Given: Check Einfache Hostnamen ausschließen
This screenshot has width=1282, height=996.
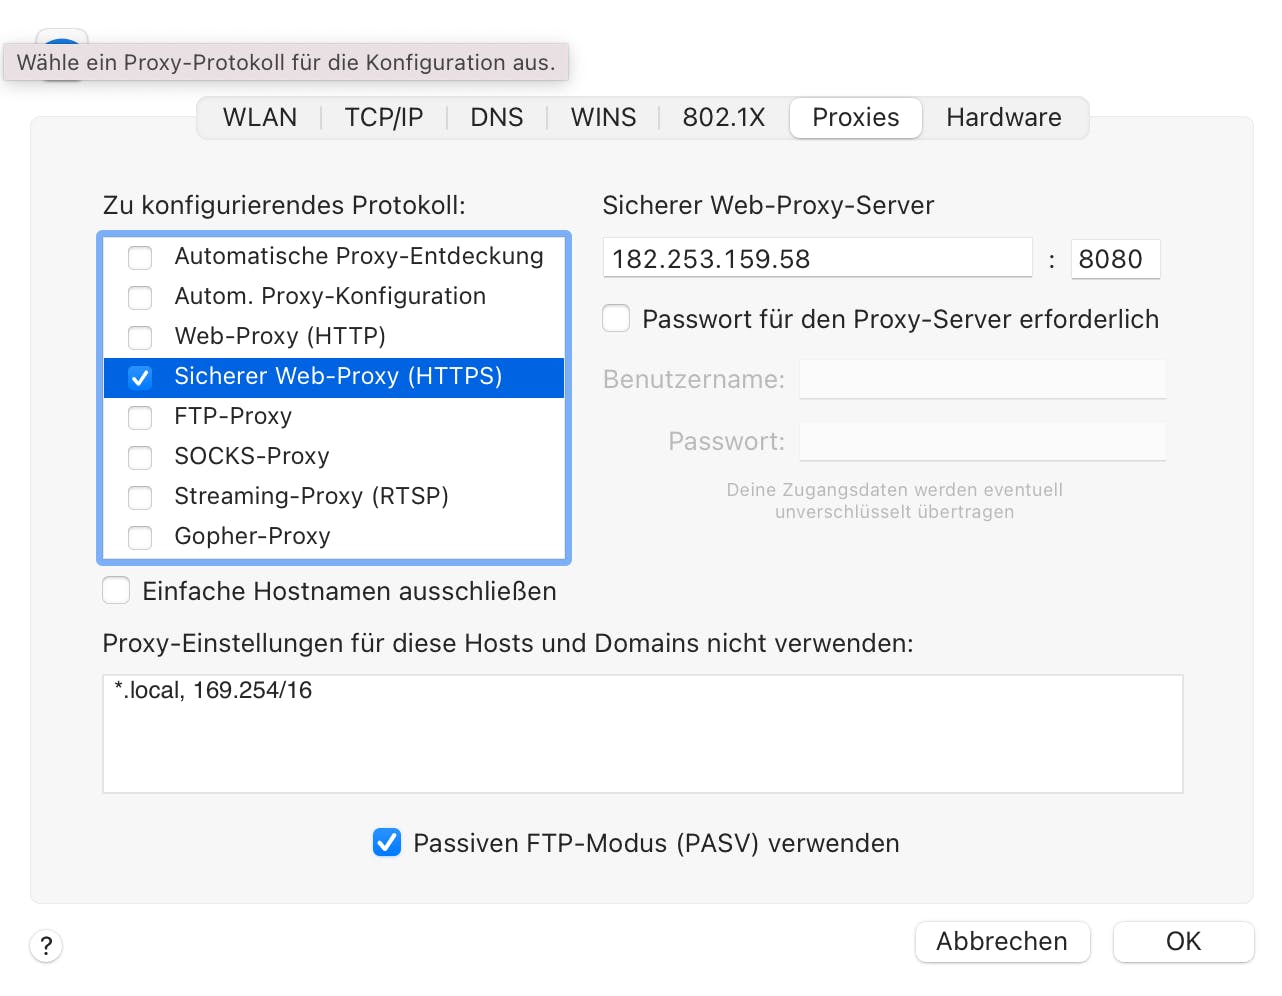Looking at the screenshot, I should point(115,590).
